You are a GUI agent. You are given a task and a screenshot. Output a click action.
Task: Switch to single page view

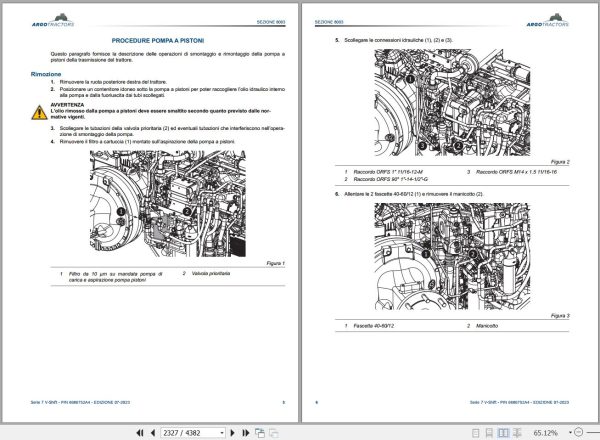(x=476, y=433)
